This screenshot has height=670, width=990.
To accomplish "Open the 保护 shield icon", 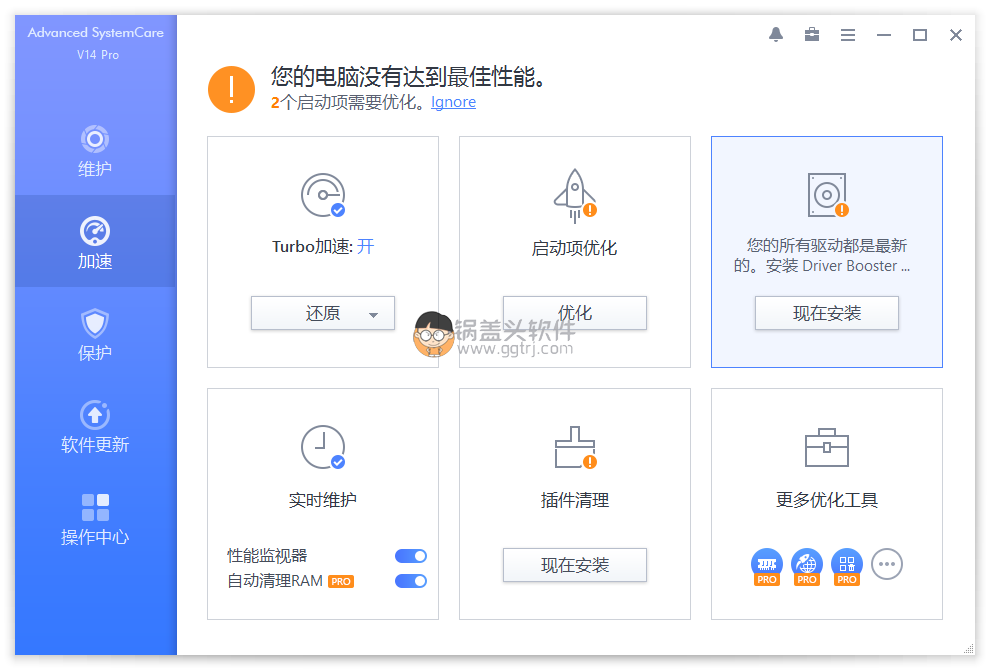I will 95,323.
